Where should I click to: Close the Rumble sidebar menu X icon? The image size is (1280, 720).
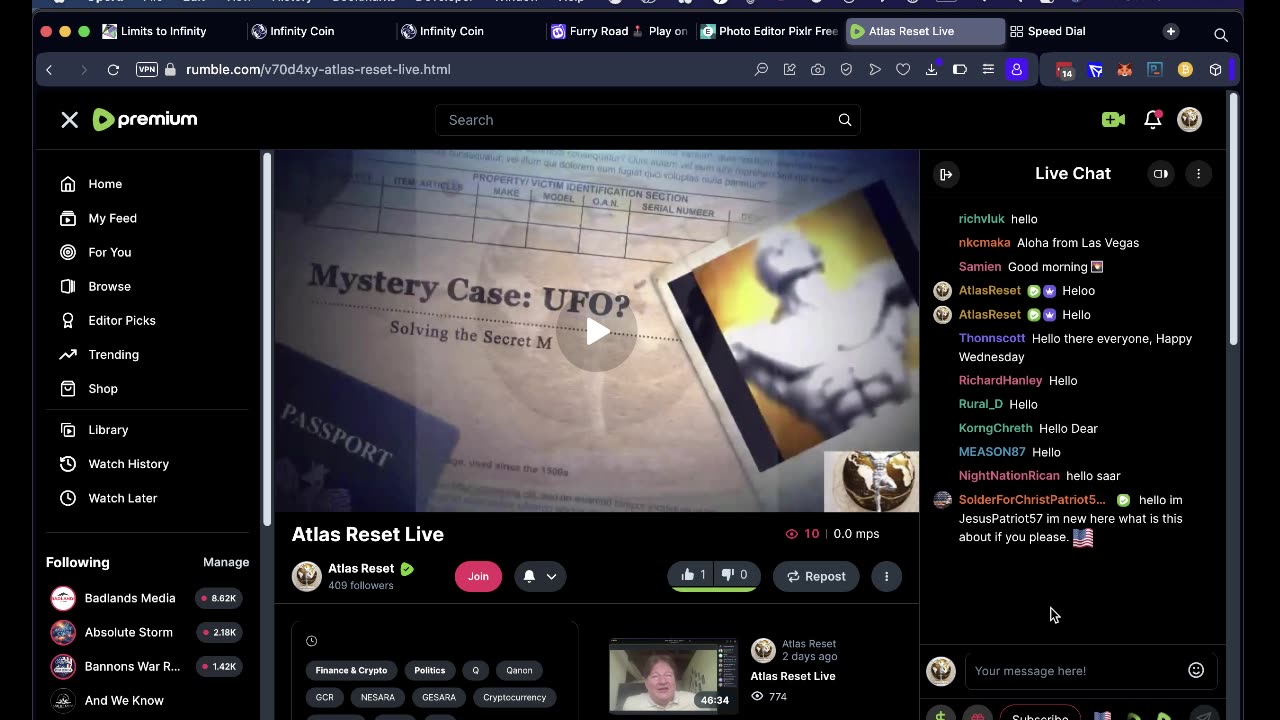point(69,120)
